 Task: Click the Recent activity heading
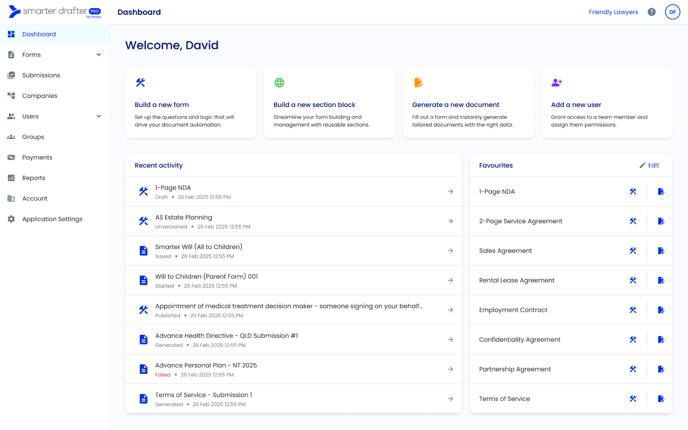coord(158,165)
